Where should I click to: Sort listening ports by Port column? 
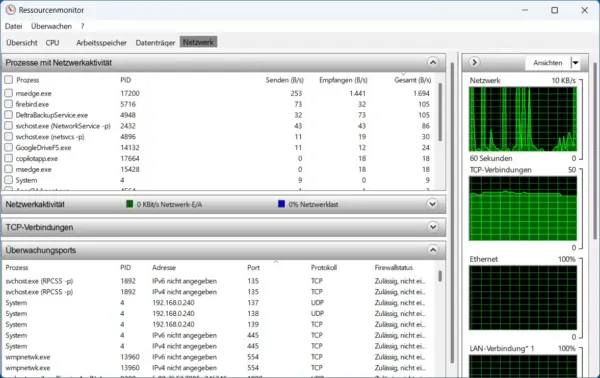tap(253, 267)
